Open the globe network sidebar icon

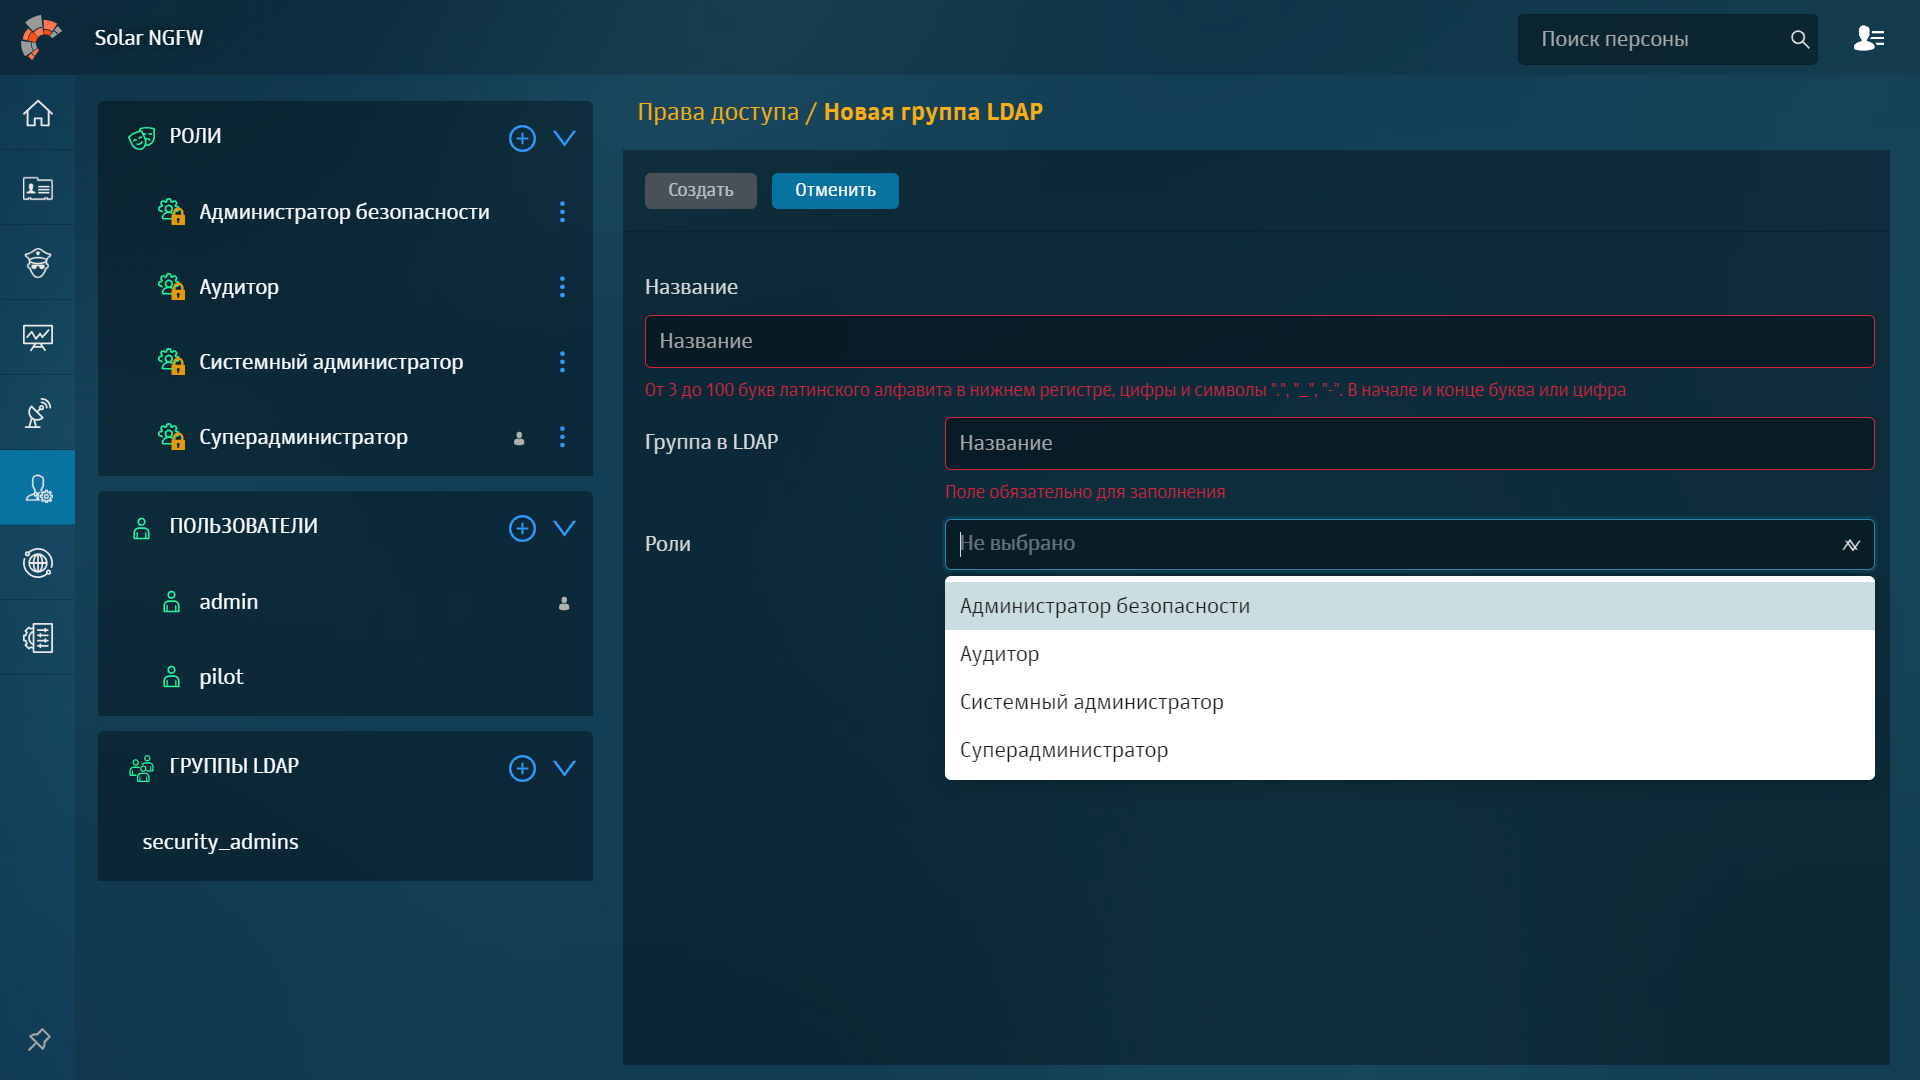[38, 563]
